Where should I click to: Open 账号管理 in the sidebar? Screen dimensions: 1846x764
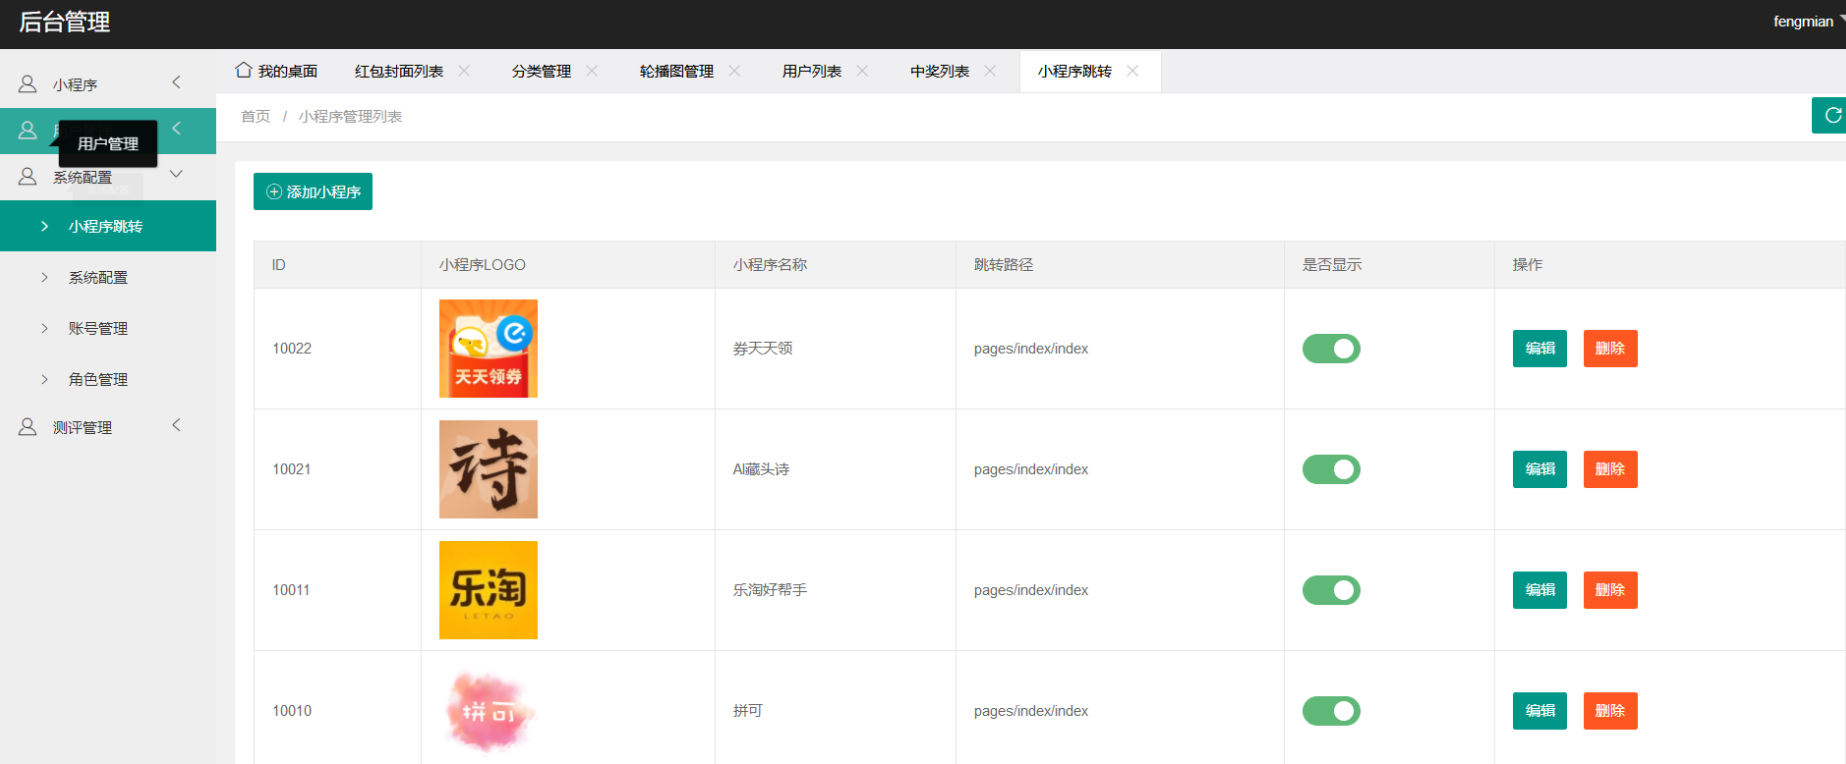coord(98,328)
